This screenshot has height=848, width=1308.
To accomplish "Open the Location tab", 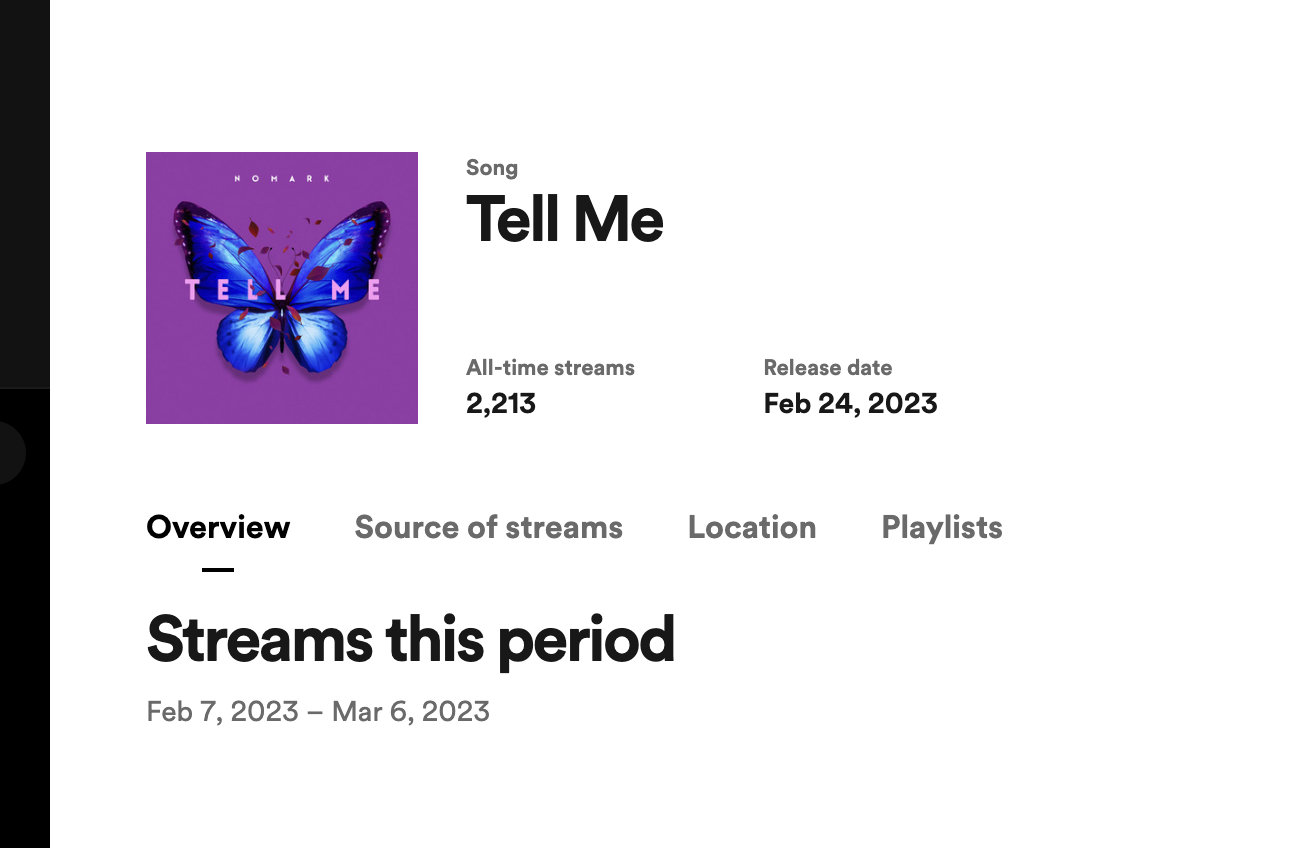I will [752, 527].
